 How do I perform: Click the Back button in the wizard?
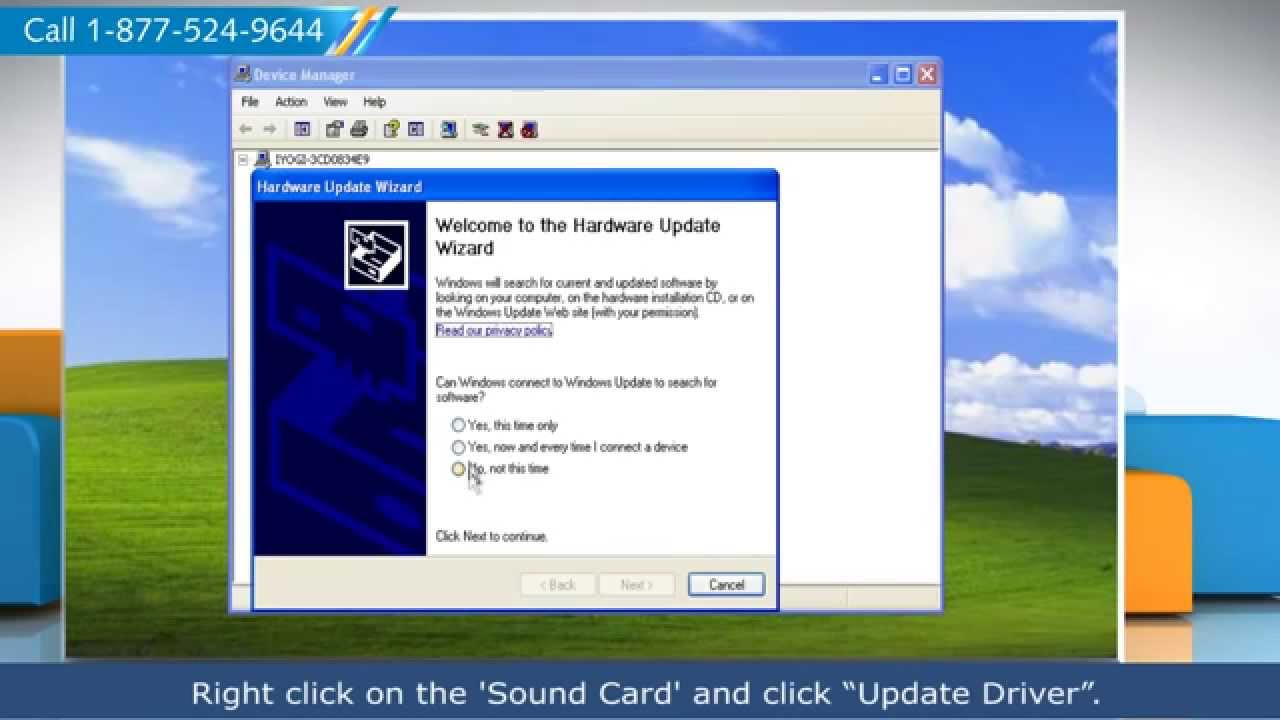(x=558, y=585)
